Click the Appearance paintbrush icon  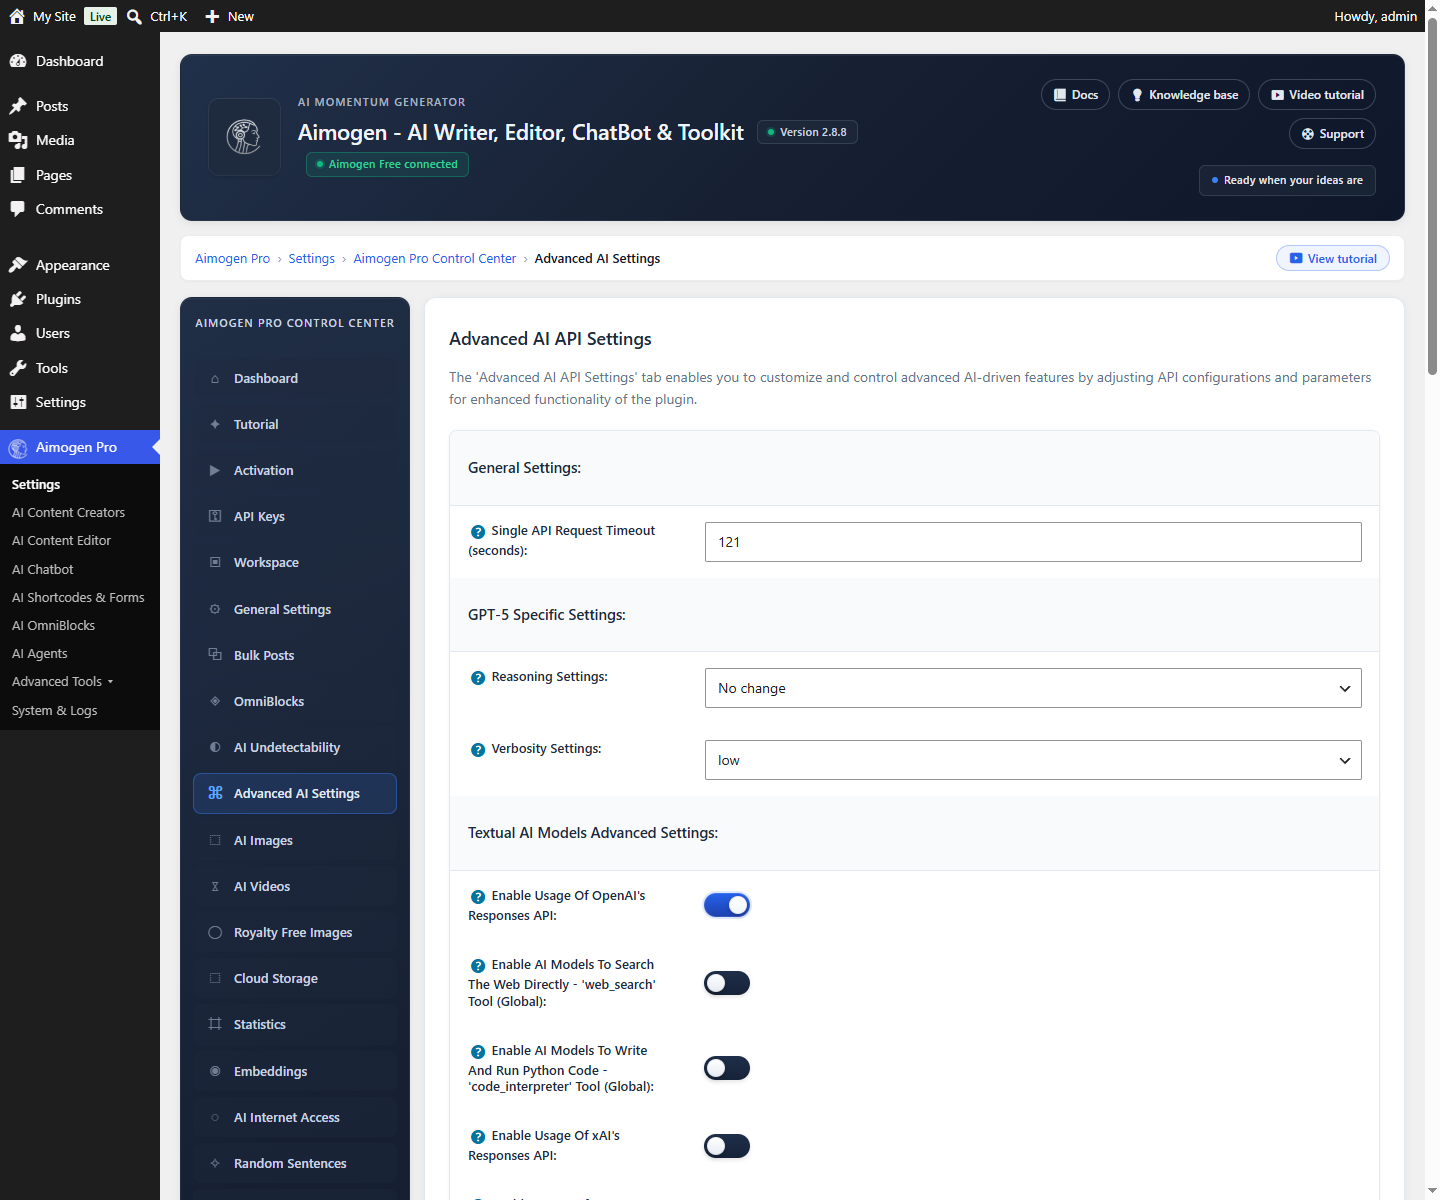click(18, 265)
